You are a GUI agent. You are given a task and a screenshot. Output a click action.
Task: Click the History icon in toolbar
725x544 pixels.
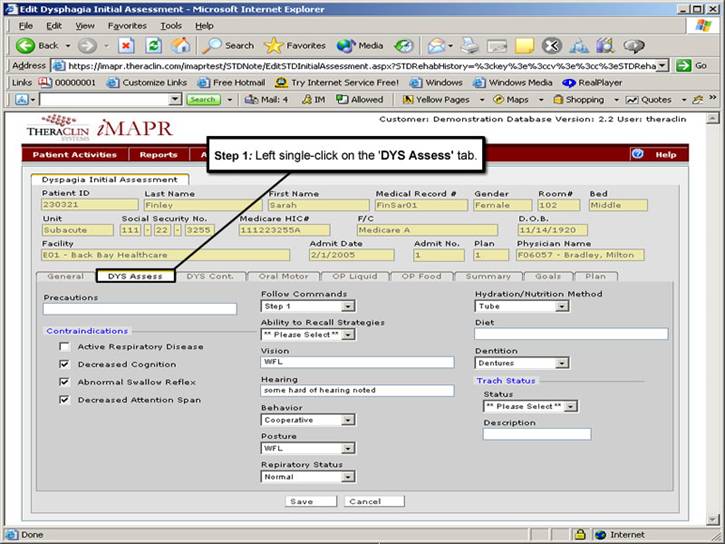[404, 45]
